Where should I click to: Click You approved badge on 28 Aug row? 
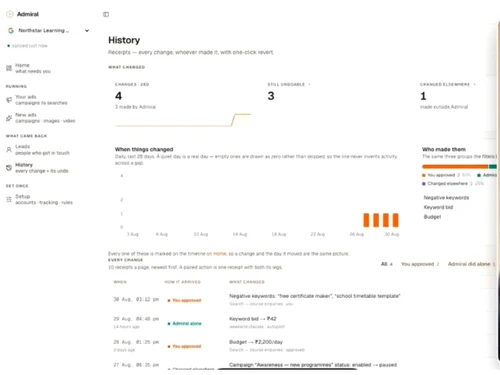pos(184,346)
